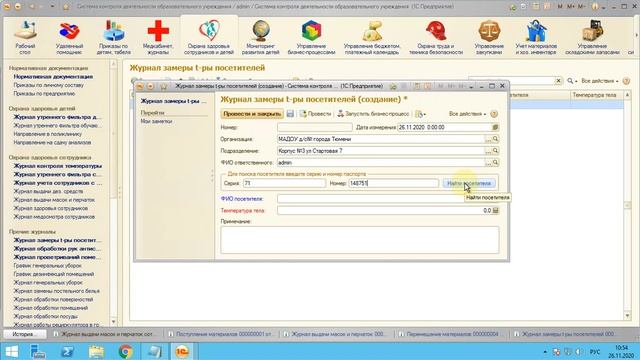Open Журнал замены постельного белья link

coord(56,291)
